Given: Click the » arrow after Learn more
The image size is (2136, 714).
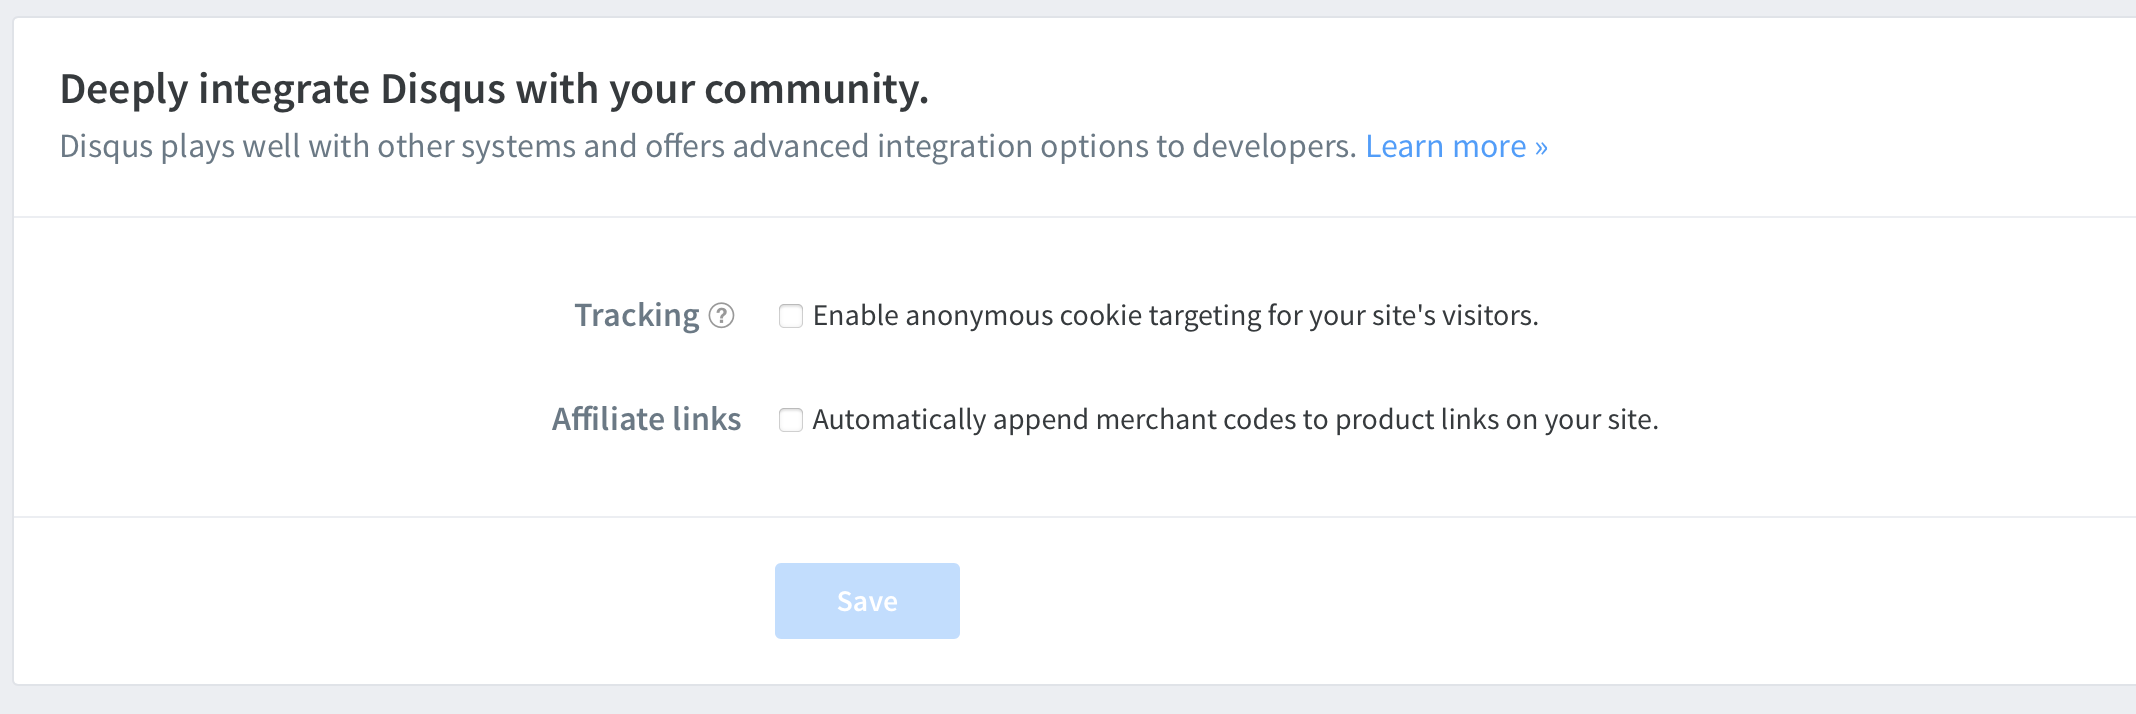Looking at the screenshot, I should 1541,148.
